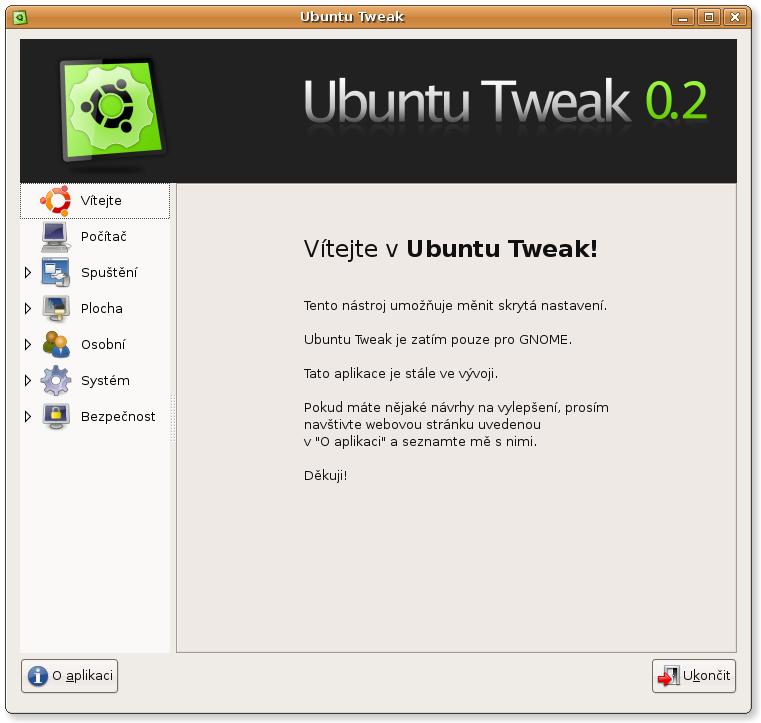761x723 pixels.
Task: Select the Počítač computer icon
Action: pyautogui.click(x=56, y=237)
